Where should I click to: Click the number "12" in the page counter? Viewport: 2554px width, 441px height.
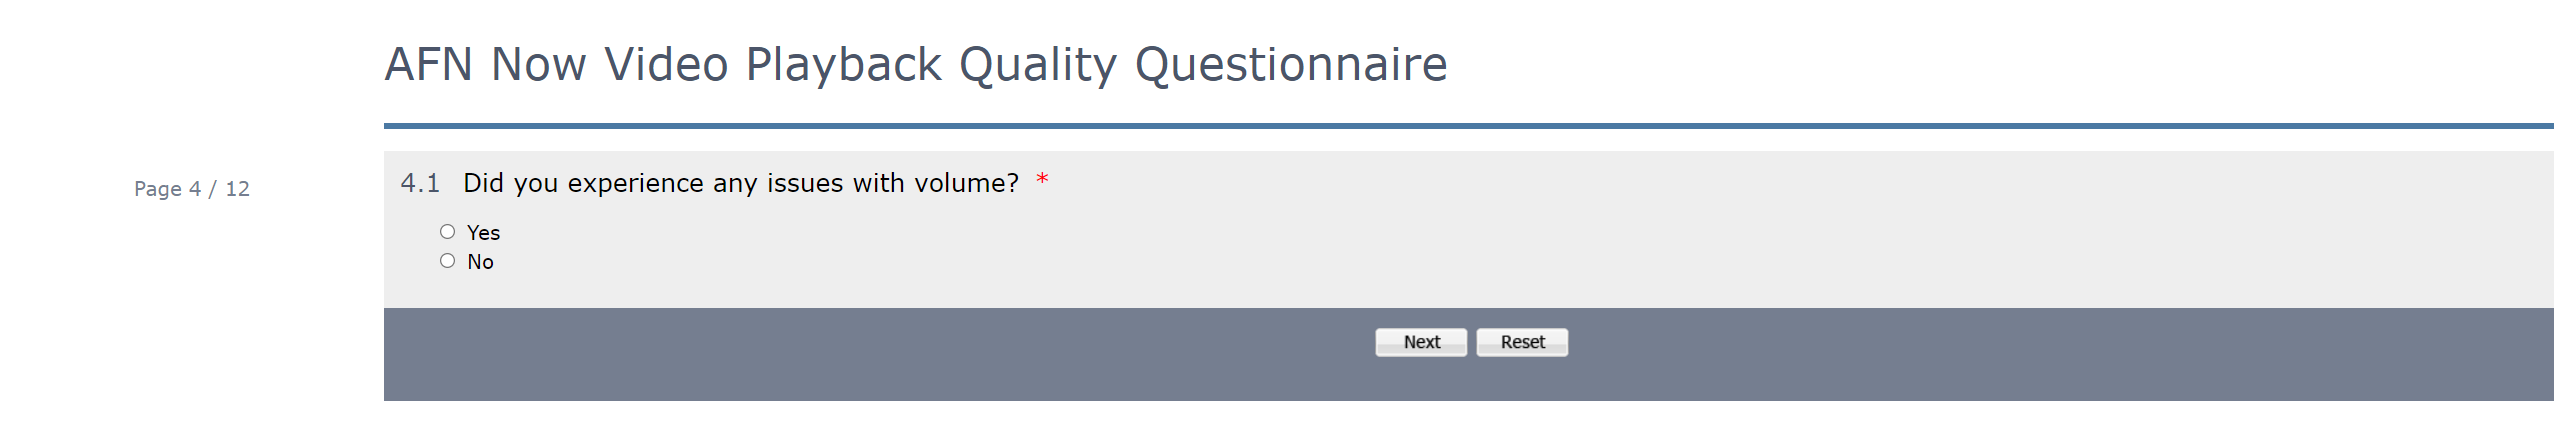pos(237,189)
